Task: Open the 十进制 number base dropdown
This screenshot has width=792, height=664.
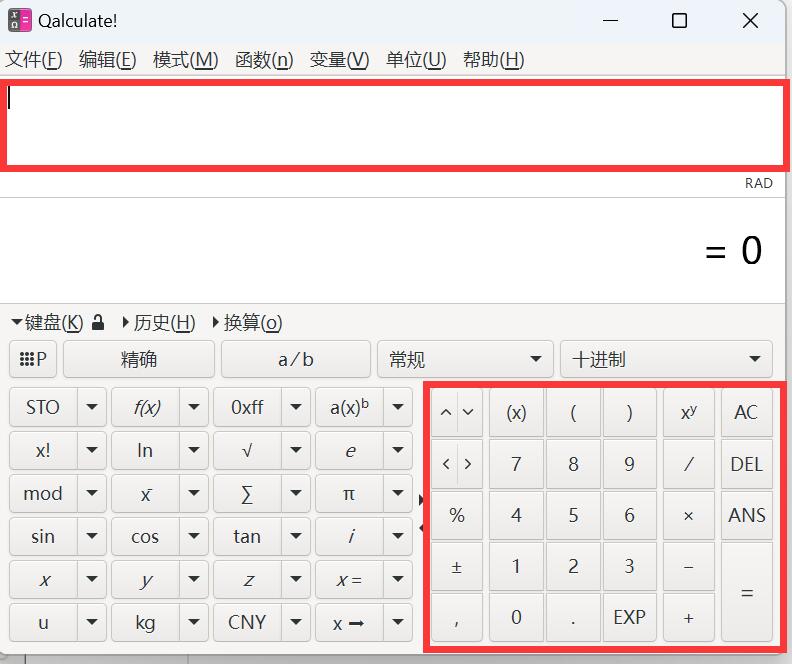Action: click(x=666, y=359)
